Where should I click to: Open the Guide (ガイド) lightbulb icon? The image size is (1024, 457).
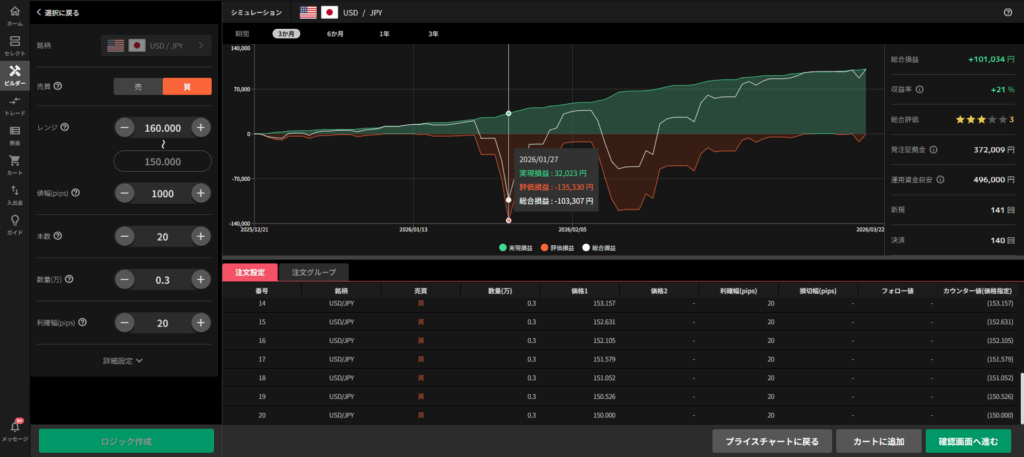(14, 224)
